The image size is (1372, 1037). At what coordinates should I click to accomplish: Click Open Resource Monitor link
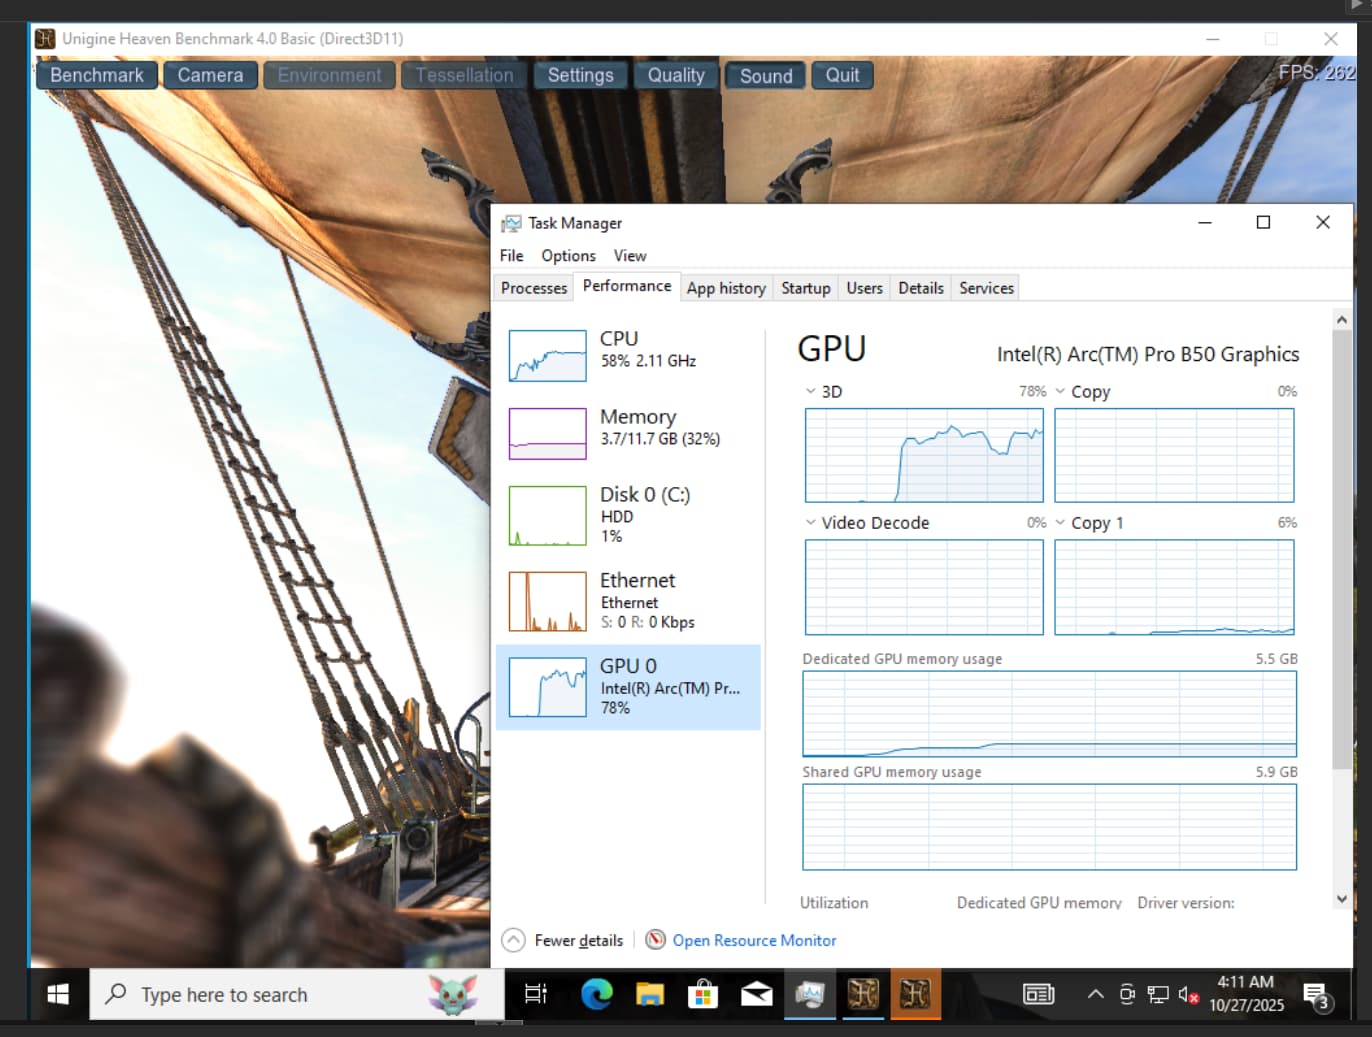[754, 940]
